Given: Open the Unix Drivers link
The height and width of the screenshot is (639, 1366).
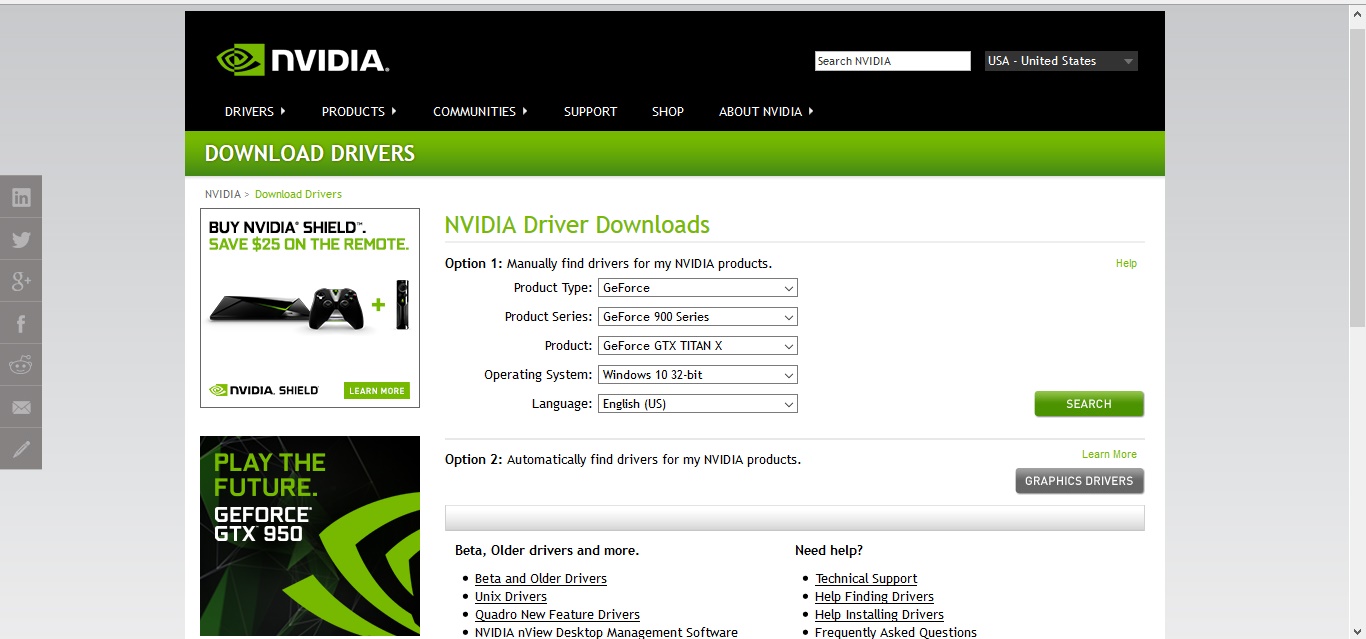Looking at the screenshot, I should (x=511, y=597).
